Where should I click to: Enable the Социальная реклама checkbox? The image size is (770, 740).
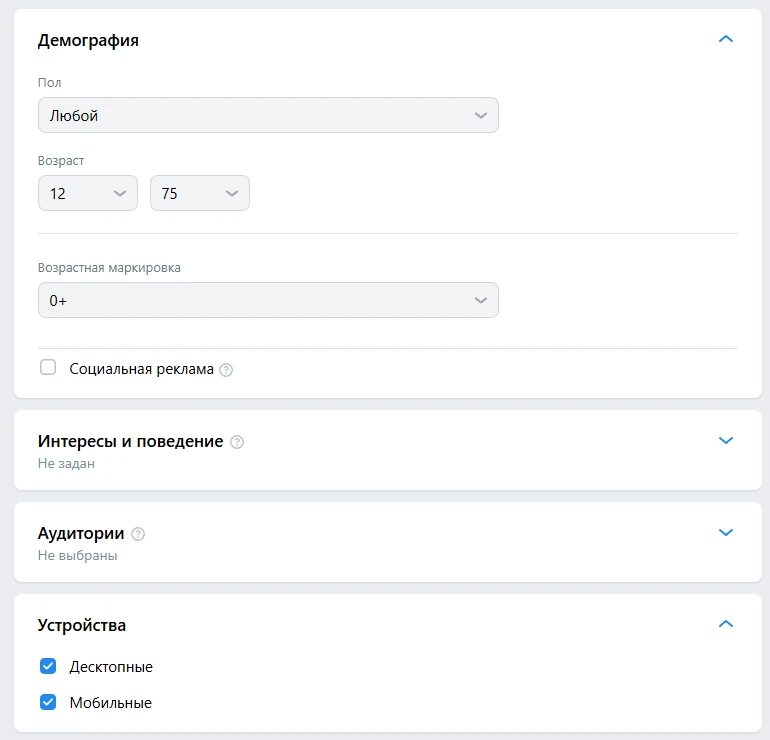pos(48,368)
